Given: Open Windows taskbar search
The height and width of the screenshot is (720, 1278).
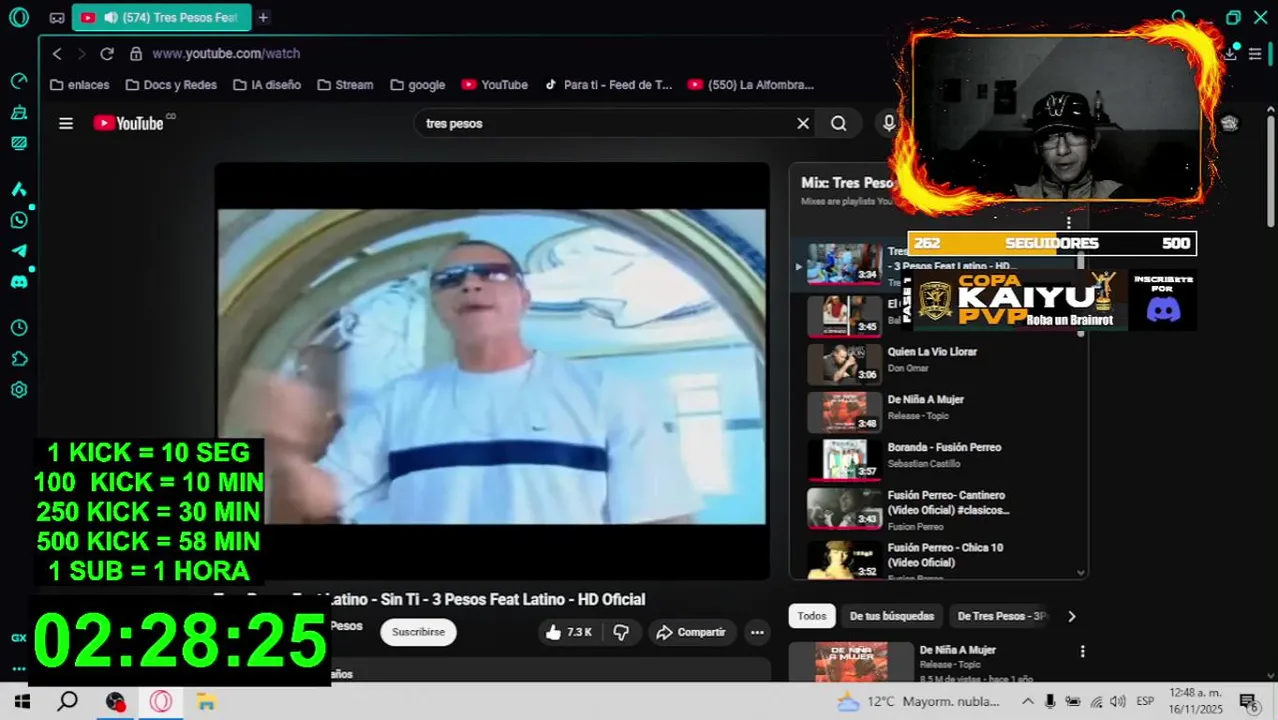Looking at the screenshot, I should 67,701.
